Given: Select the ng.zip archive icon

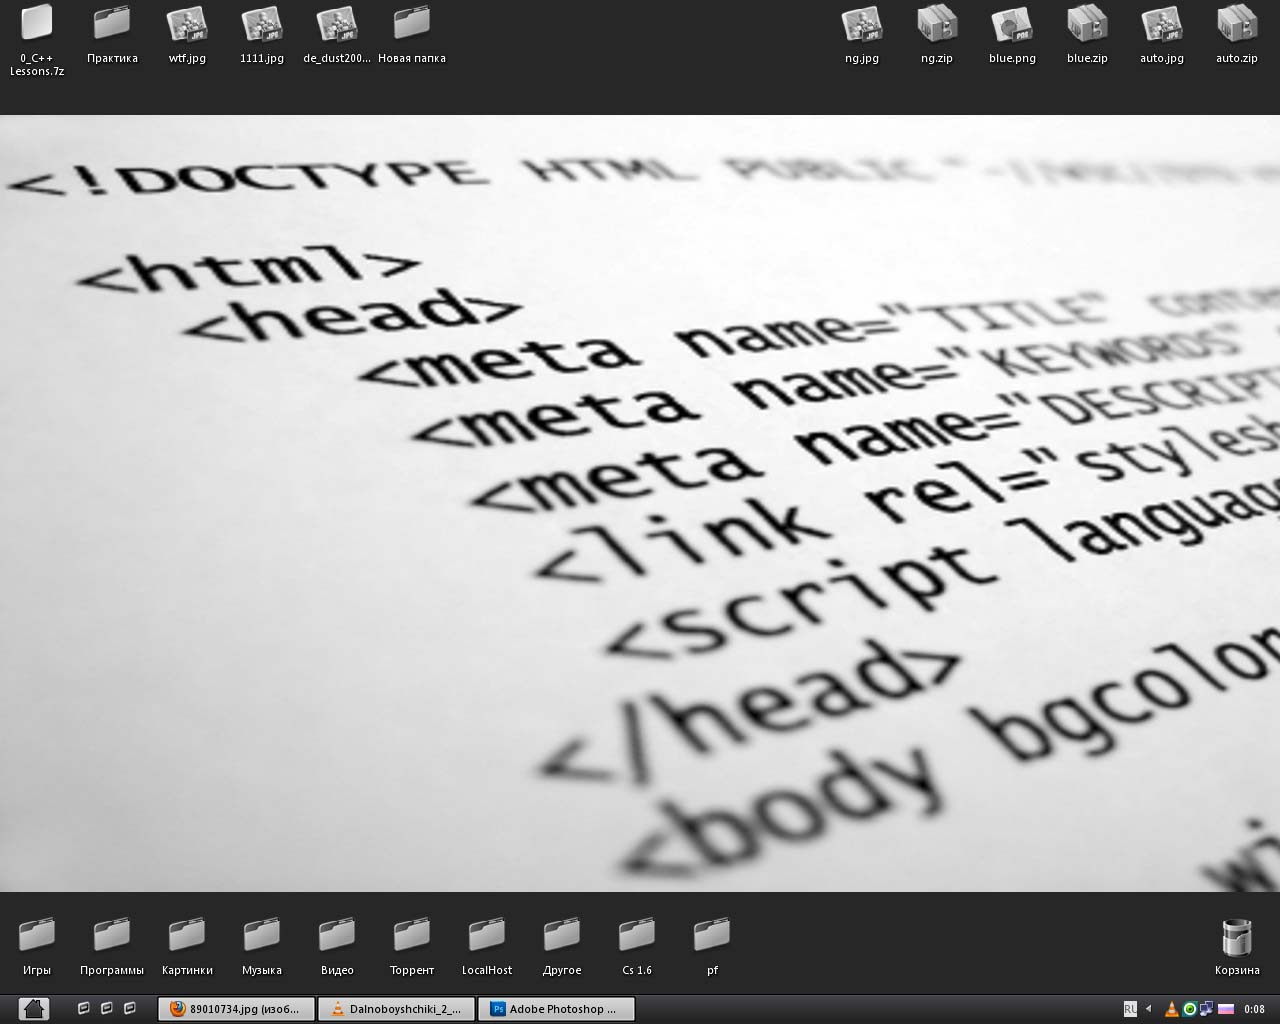Looking at the screenshot, I should coord(937,23).
